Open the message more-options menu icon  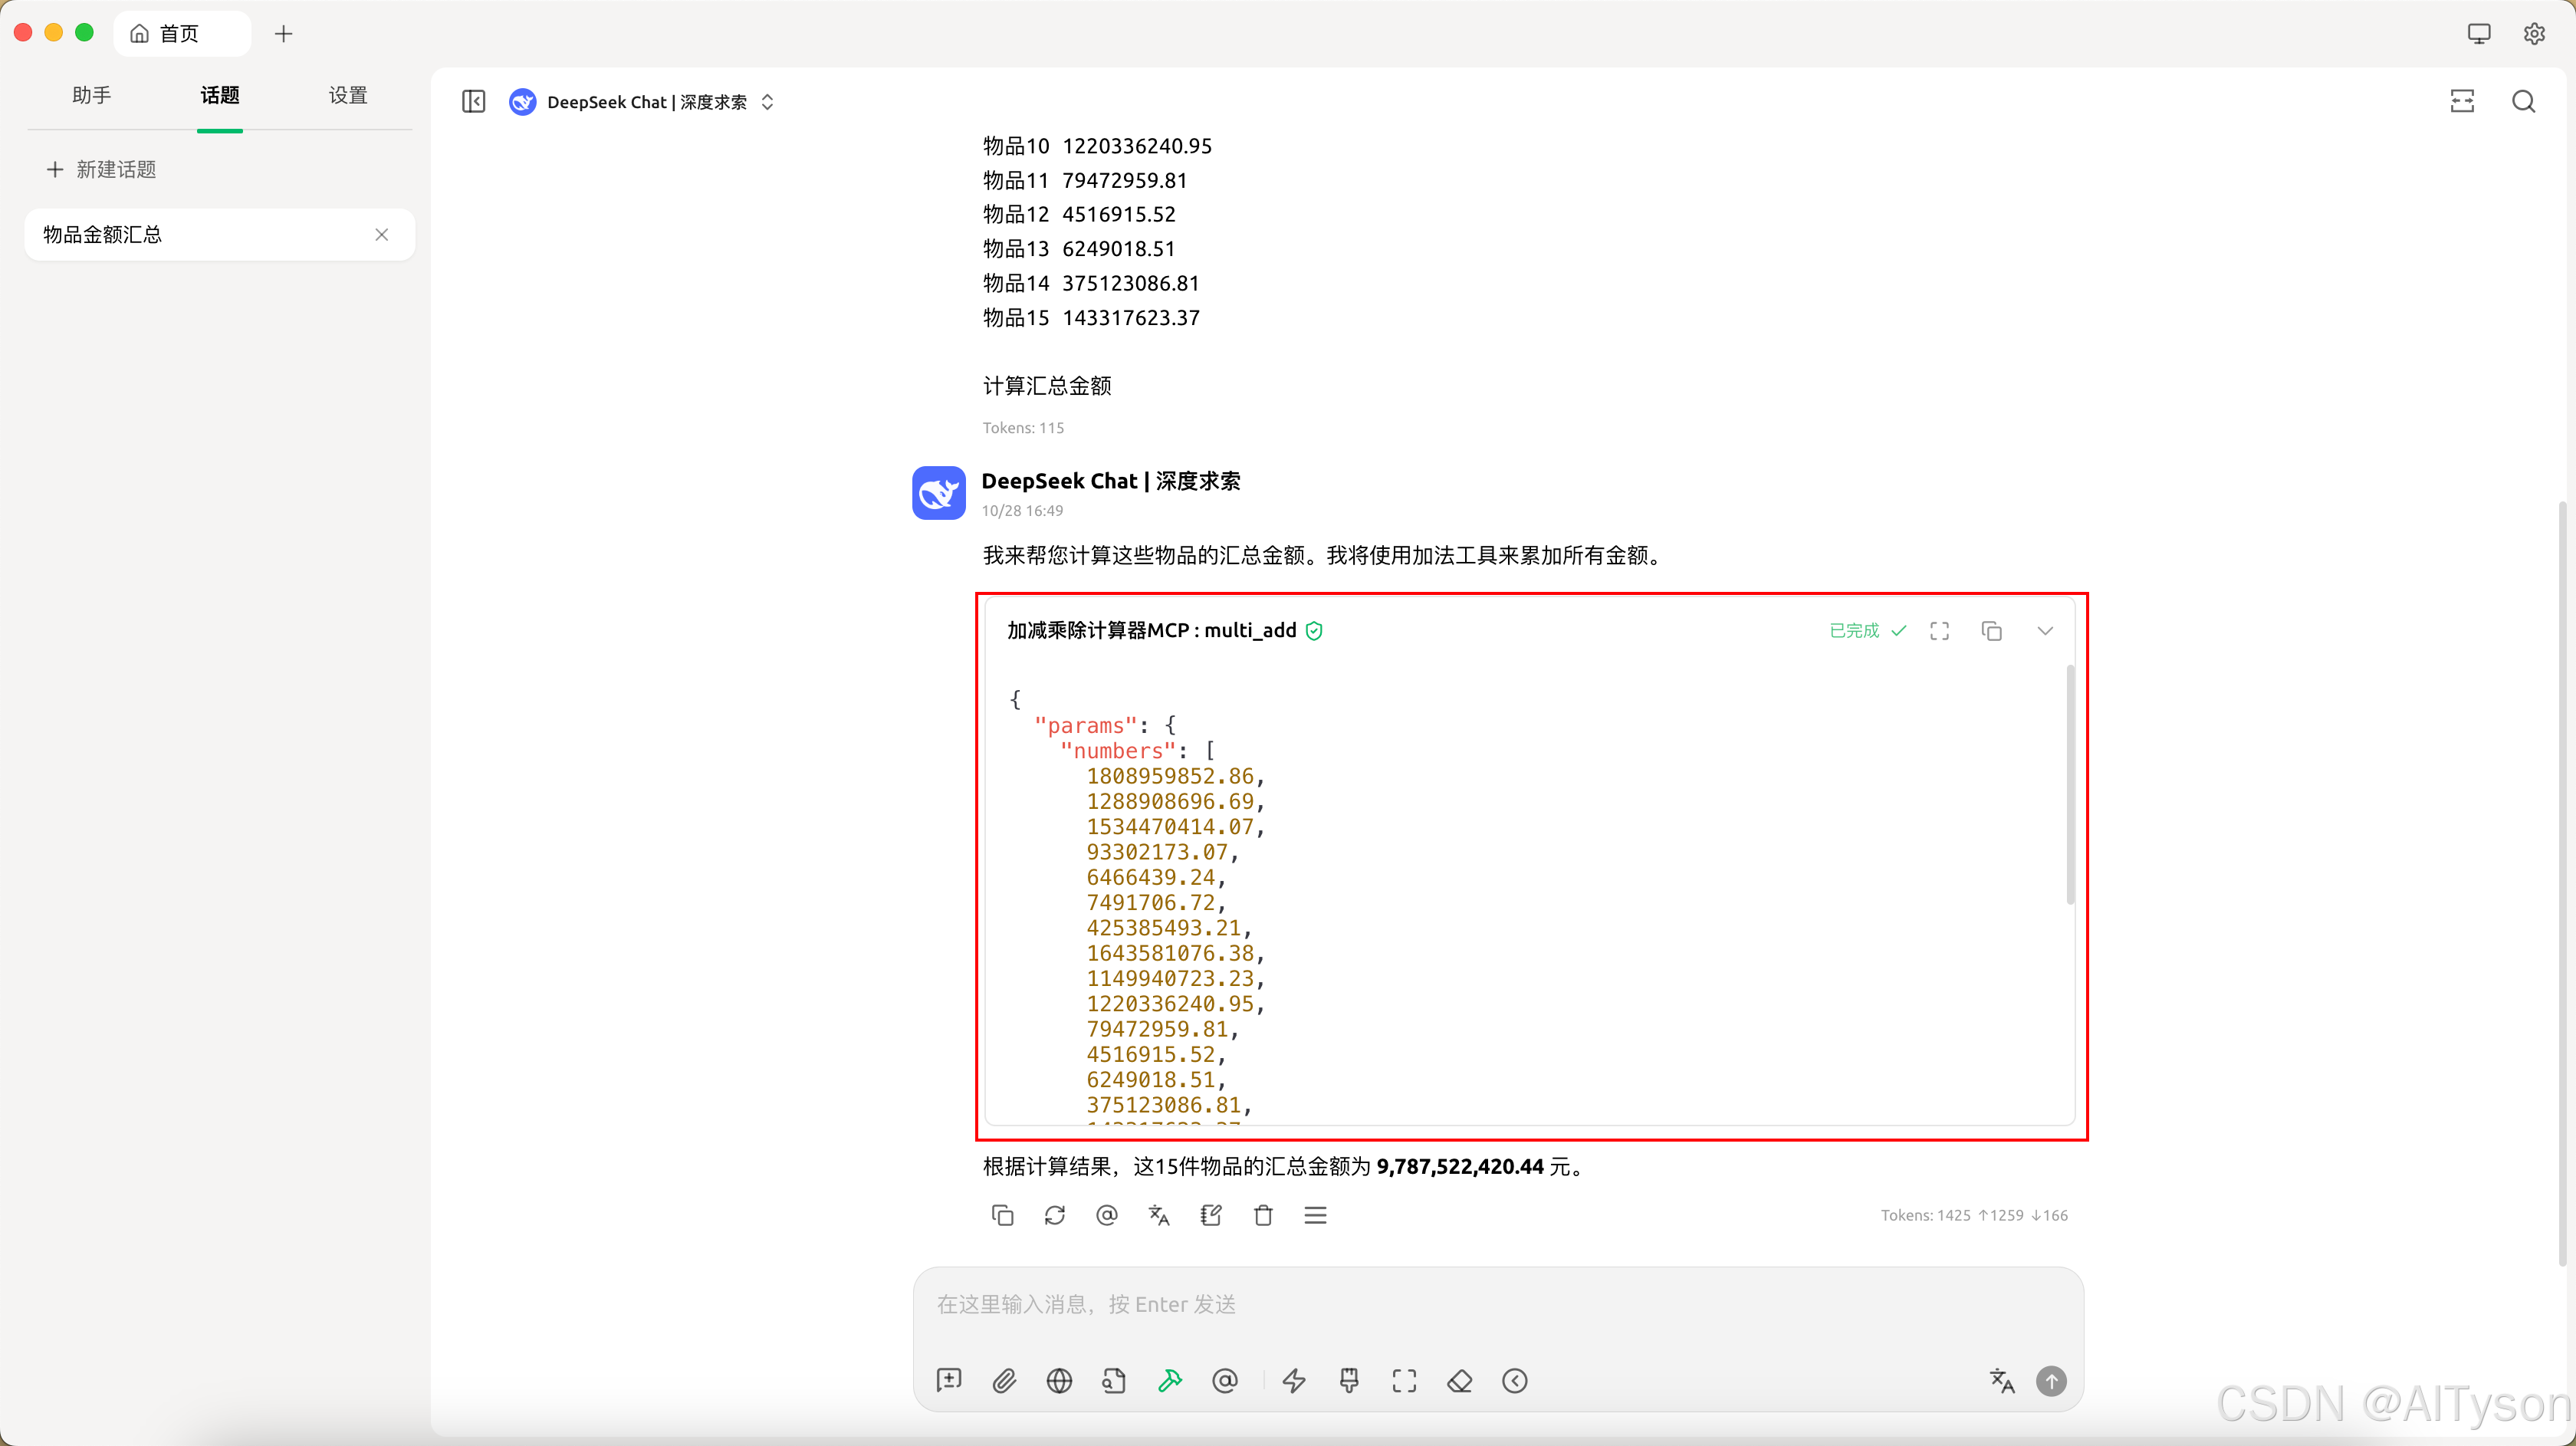pyautogui.click(x=1315, y=1215)
